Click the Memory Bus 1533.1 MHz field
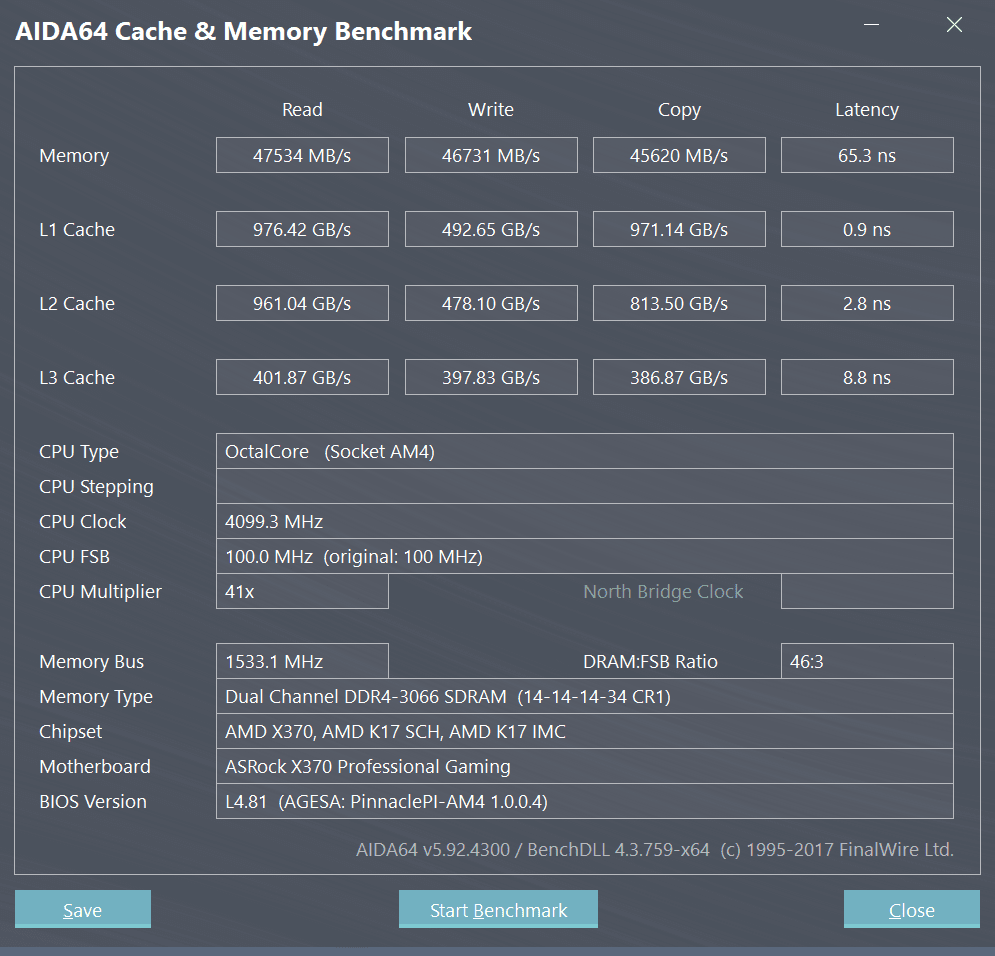The height and width of the screenshot is (956, 995). 302,661
